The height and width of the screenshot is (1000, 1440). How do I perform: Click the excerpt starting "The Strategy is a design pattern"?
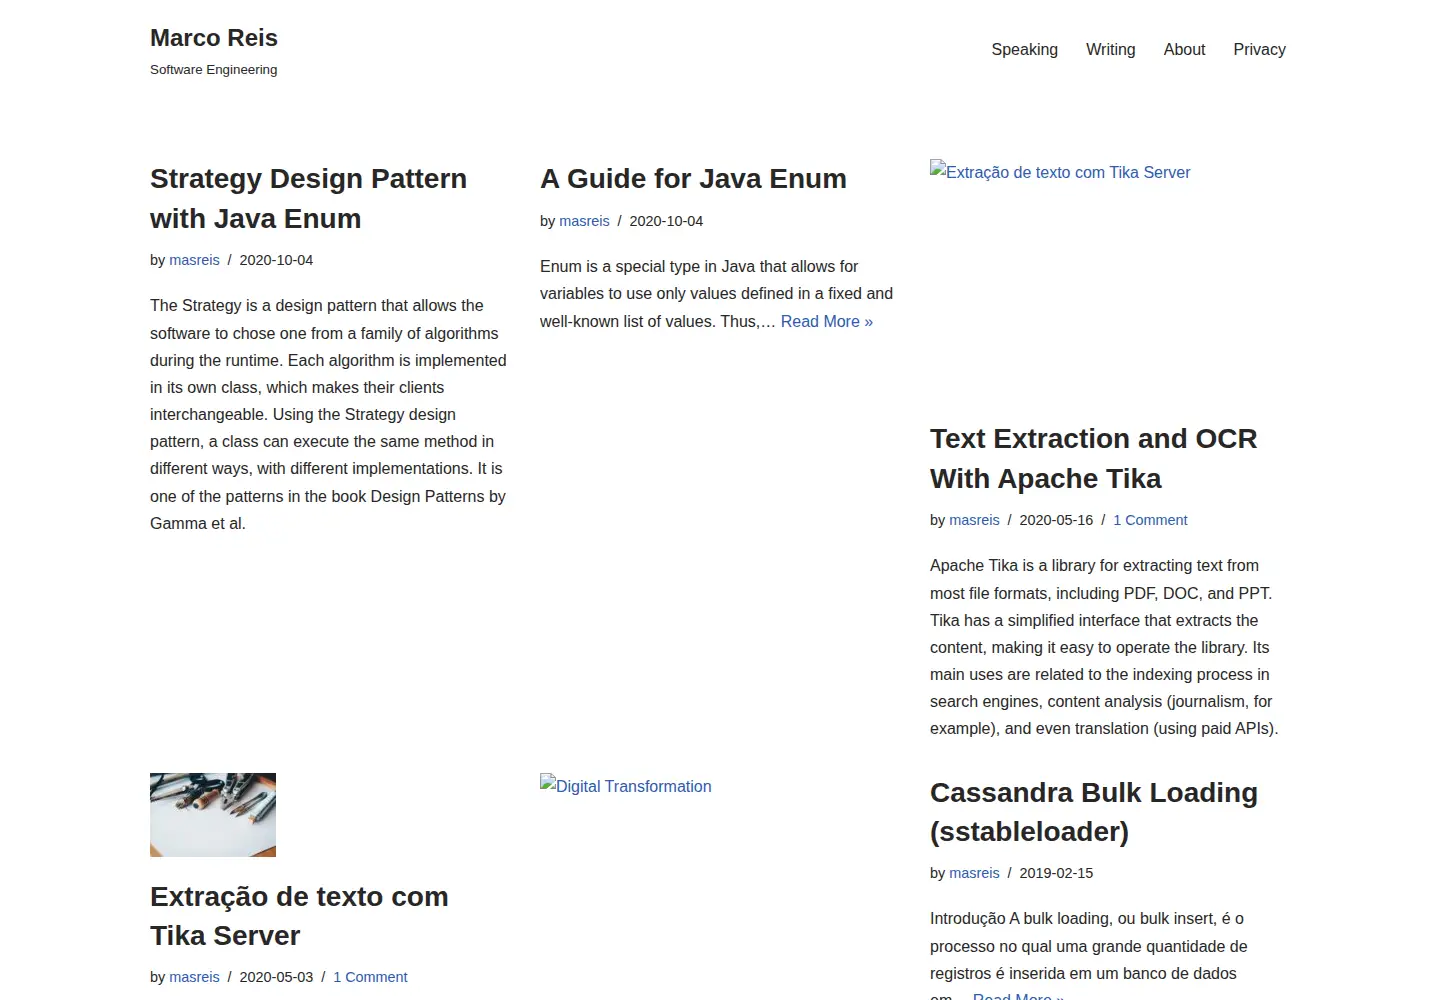point(329,414)
